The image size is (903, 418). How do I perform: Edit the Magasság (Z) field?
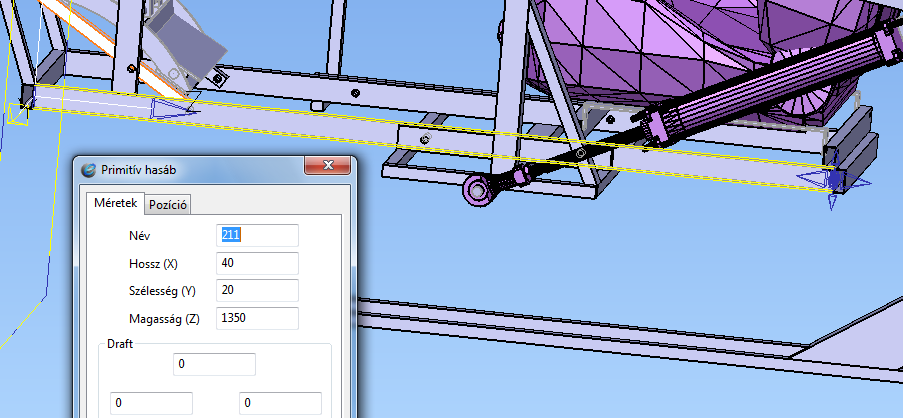click(258, 319)
